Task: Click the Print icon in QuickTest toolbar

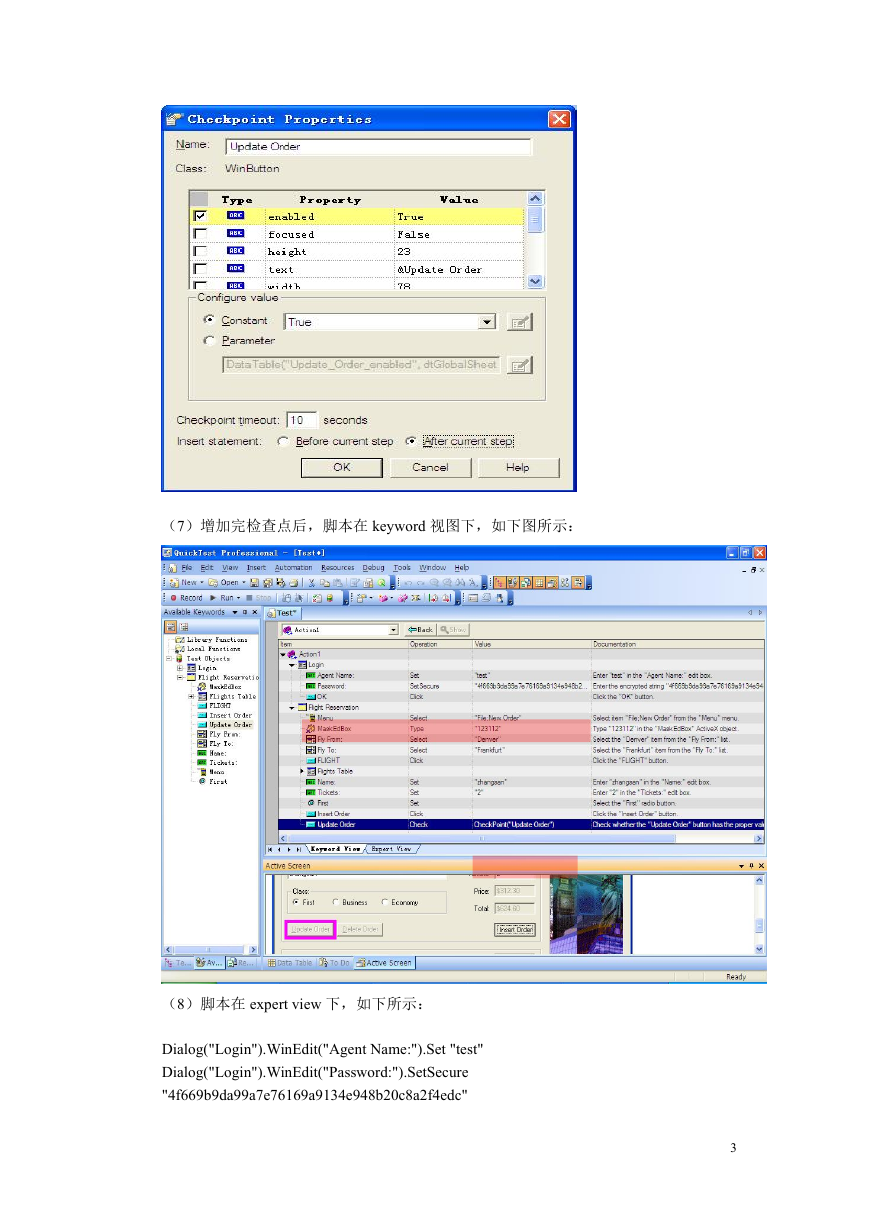Action: click(x=295, y=582)
